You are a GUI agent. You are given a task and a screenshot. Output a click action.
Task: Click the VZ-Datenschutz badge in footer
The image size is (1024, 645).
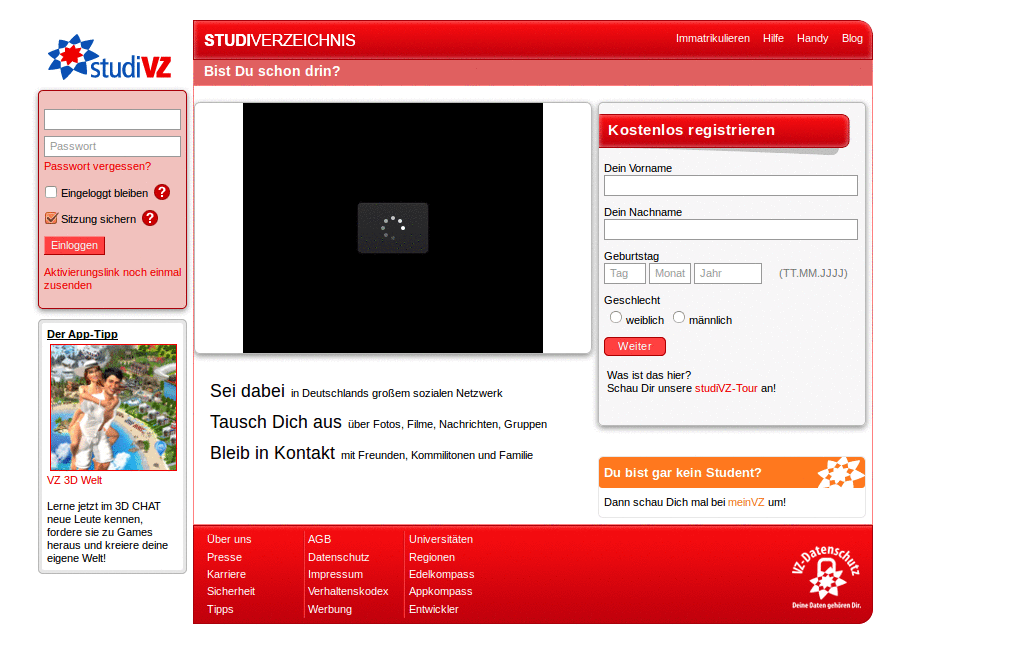[826, 577]
